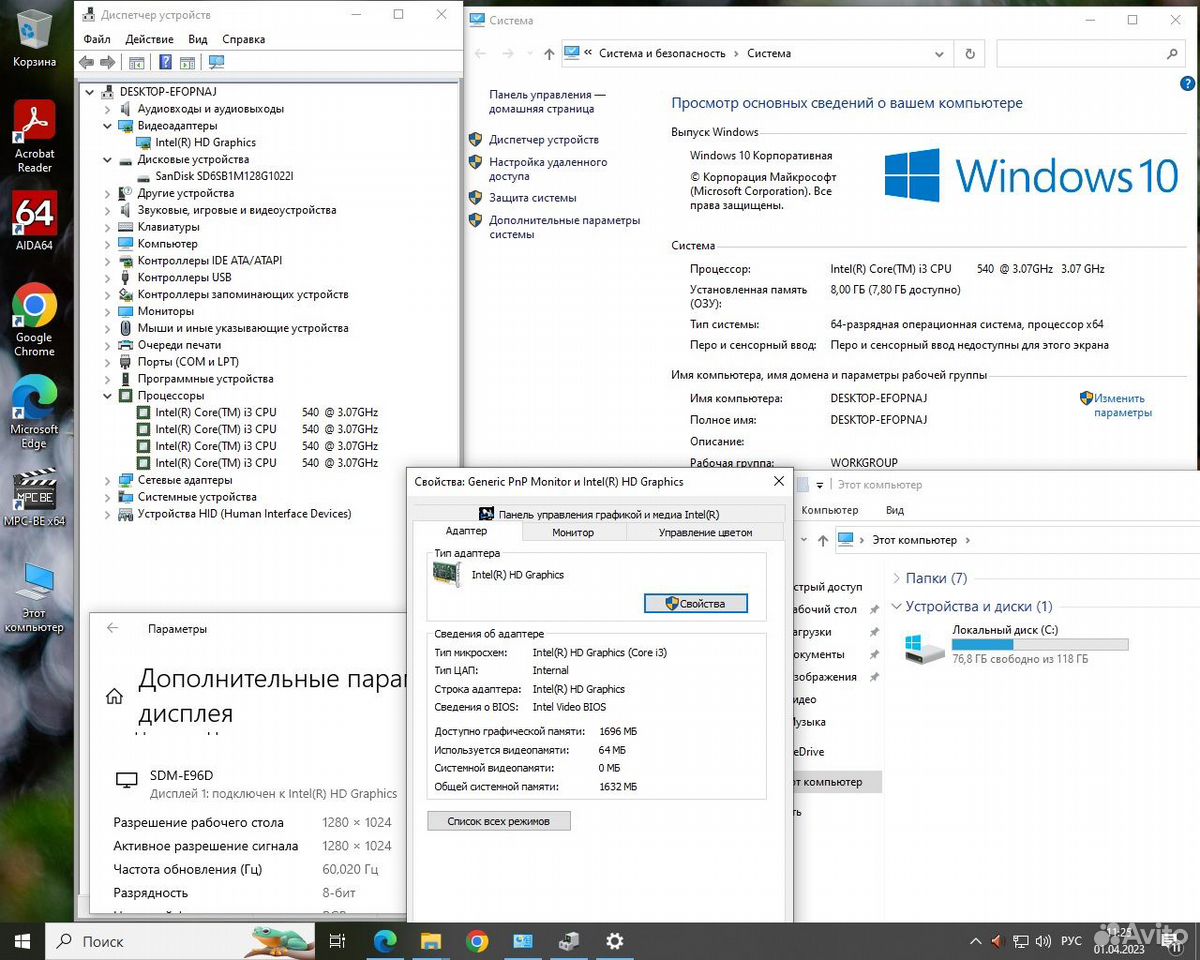Open the 'Этот компьютер' desktop icon
Image resolution: width=1200 pixels, height=960 pixels.
click(34, 597)
